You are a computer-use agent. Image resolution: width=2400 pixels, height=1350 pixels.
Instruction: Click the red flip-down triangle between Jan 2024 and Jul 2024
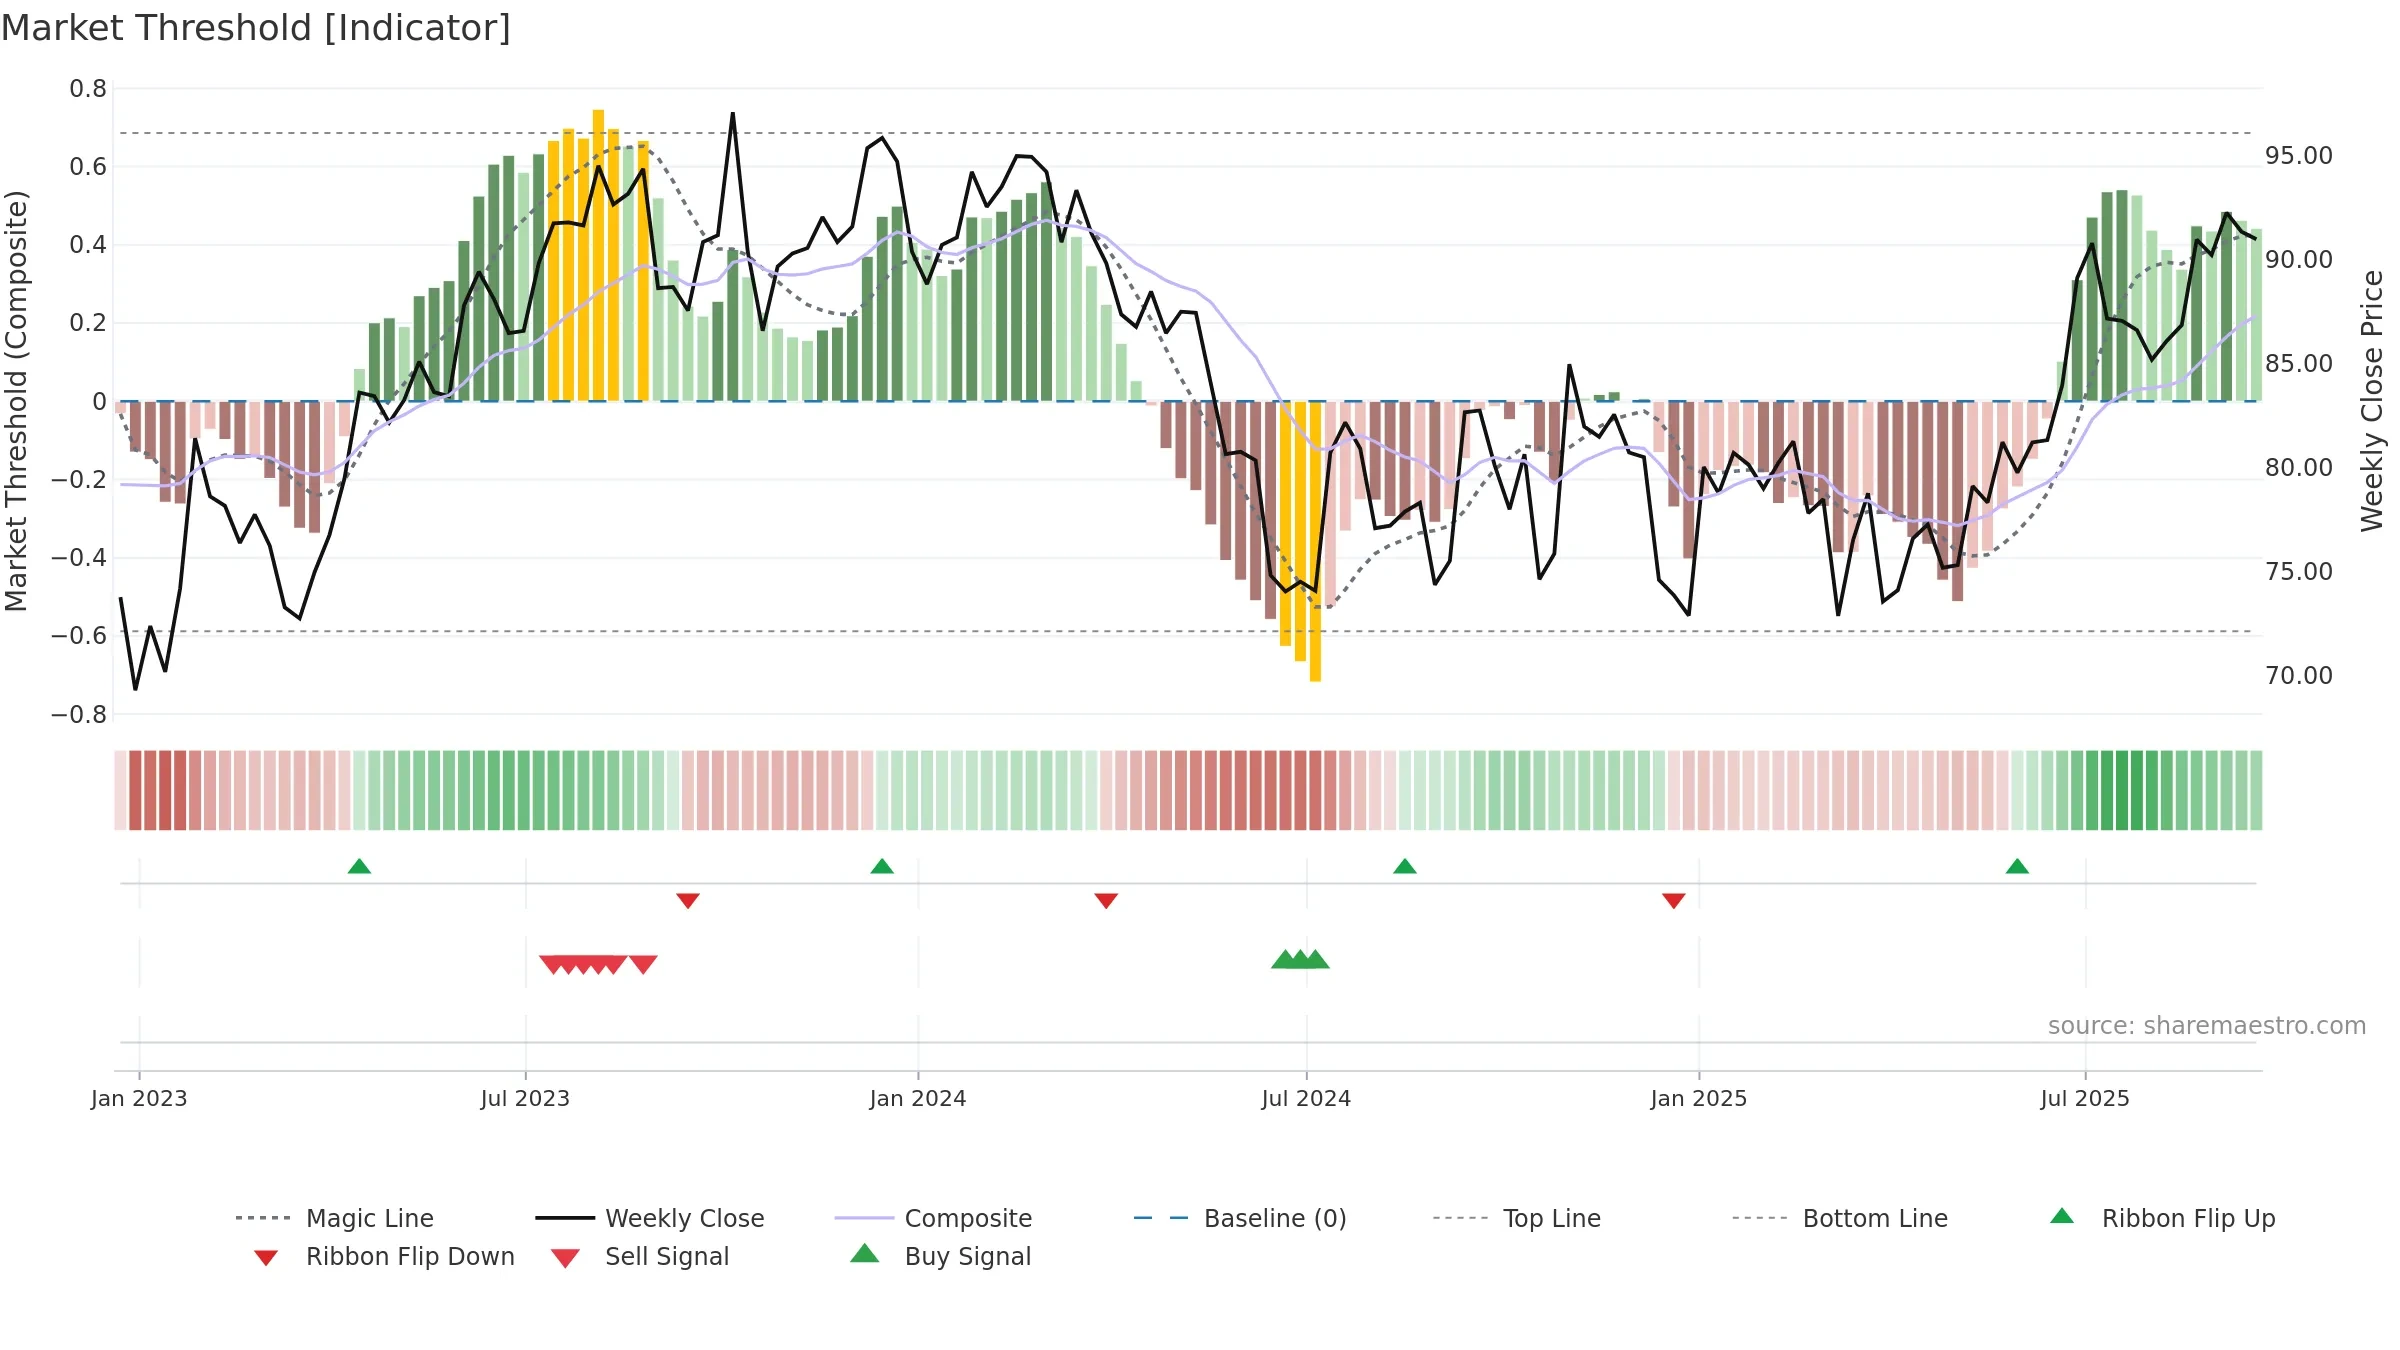[x=1106, y=901]
